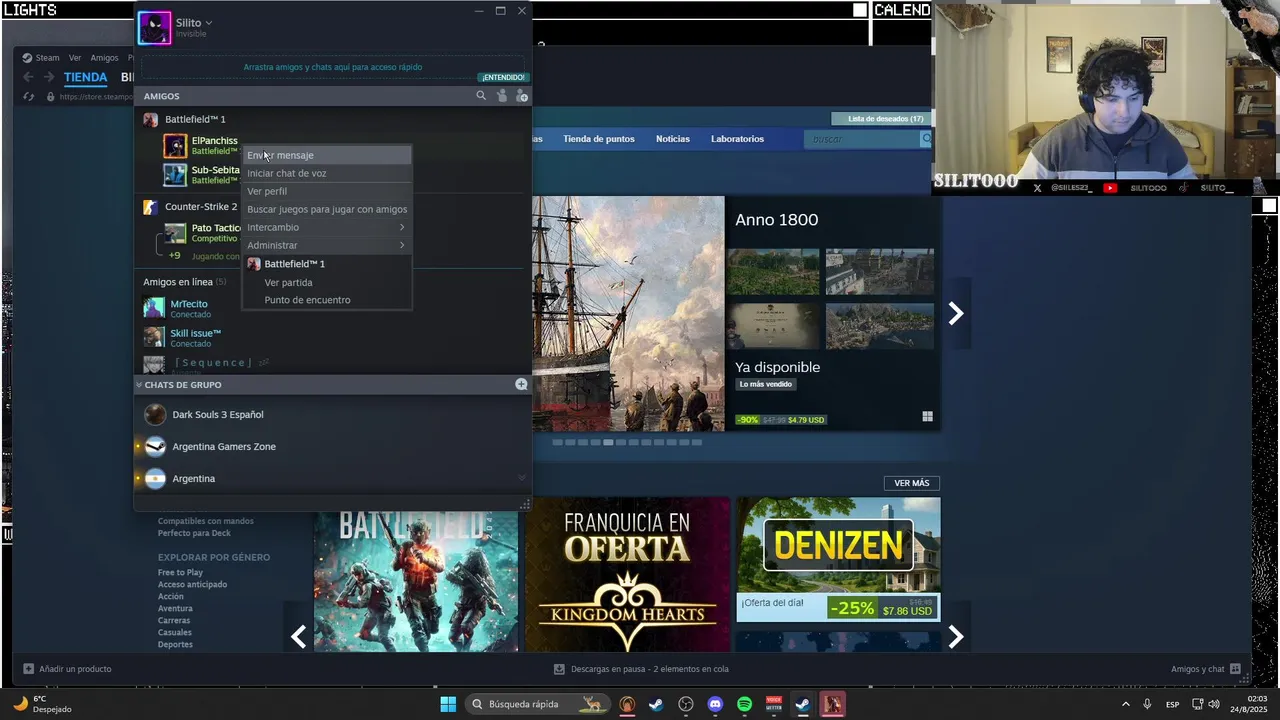Show hidden system tray icons

click(1126, 704)
